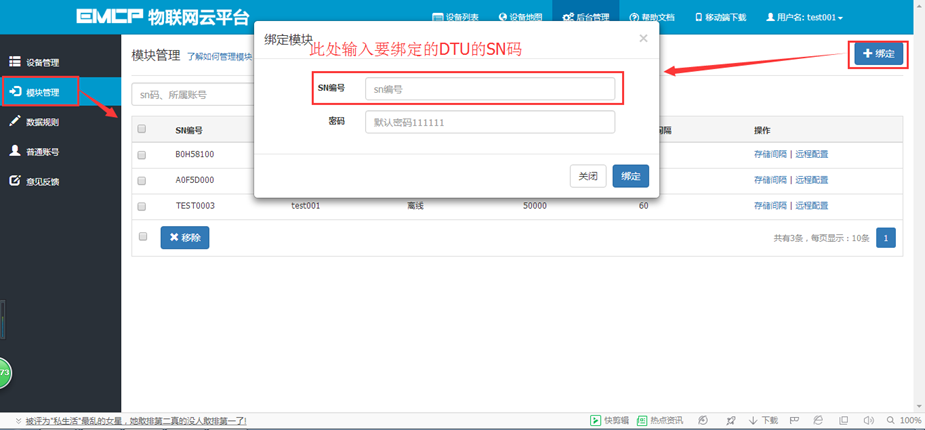925x430 pixels.
Task: Open the 帮助文档 menu item
Action: tap(652, 18)
